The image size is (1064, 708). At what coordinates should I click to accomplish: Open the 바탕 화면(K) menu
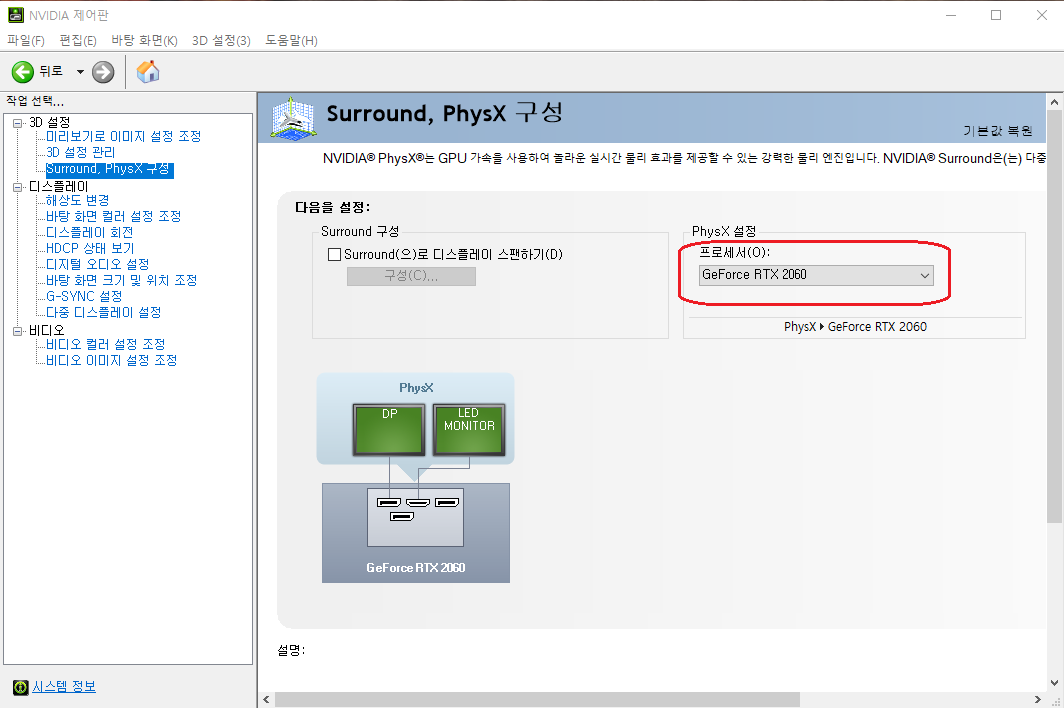tap(144, 41)
